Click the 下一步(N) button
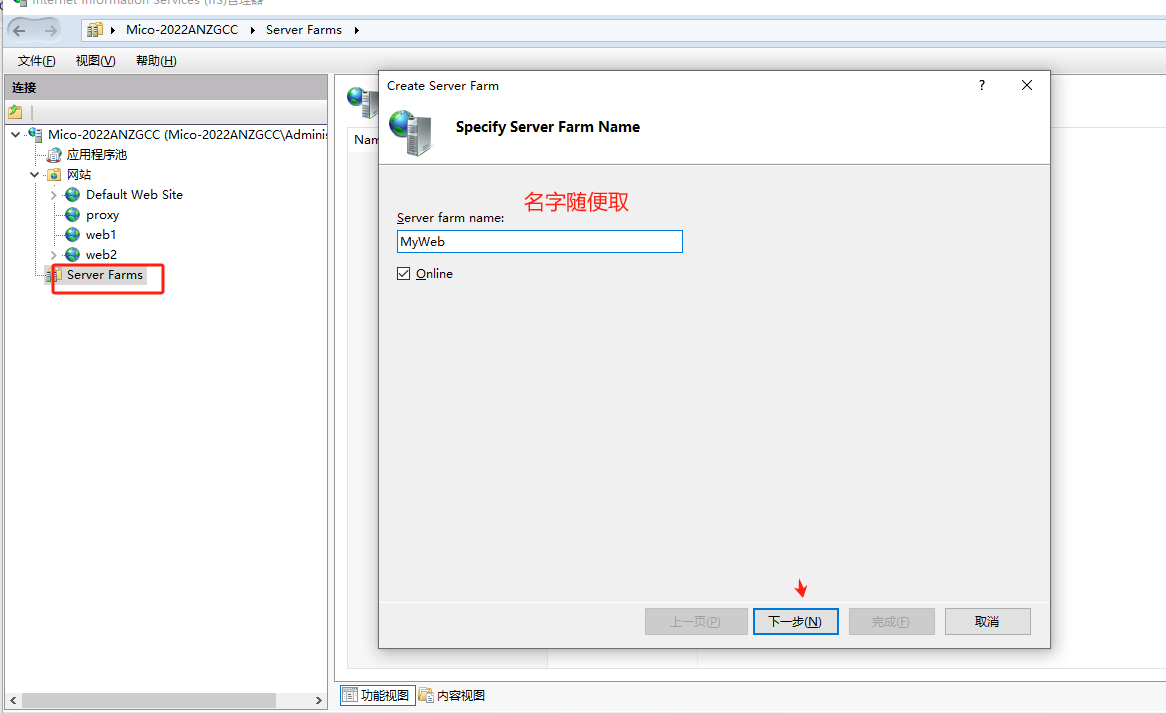1166x713 pixels. (796, 622)
